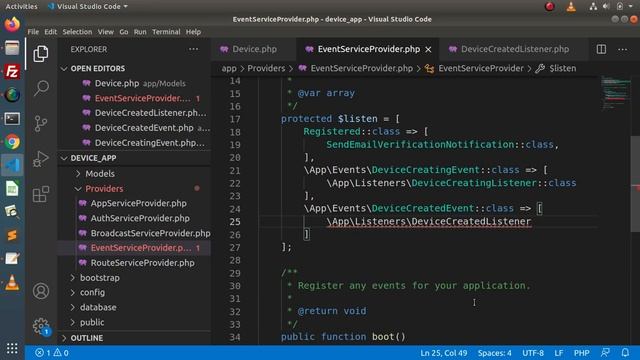Switch to the Device.php tab

tap(254, 49)
